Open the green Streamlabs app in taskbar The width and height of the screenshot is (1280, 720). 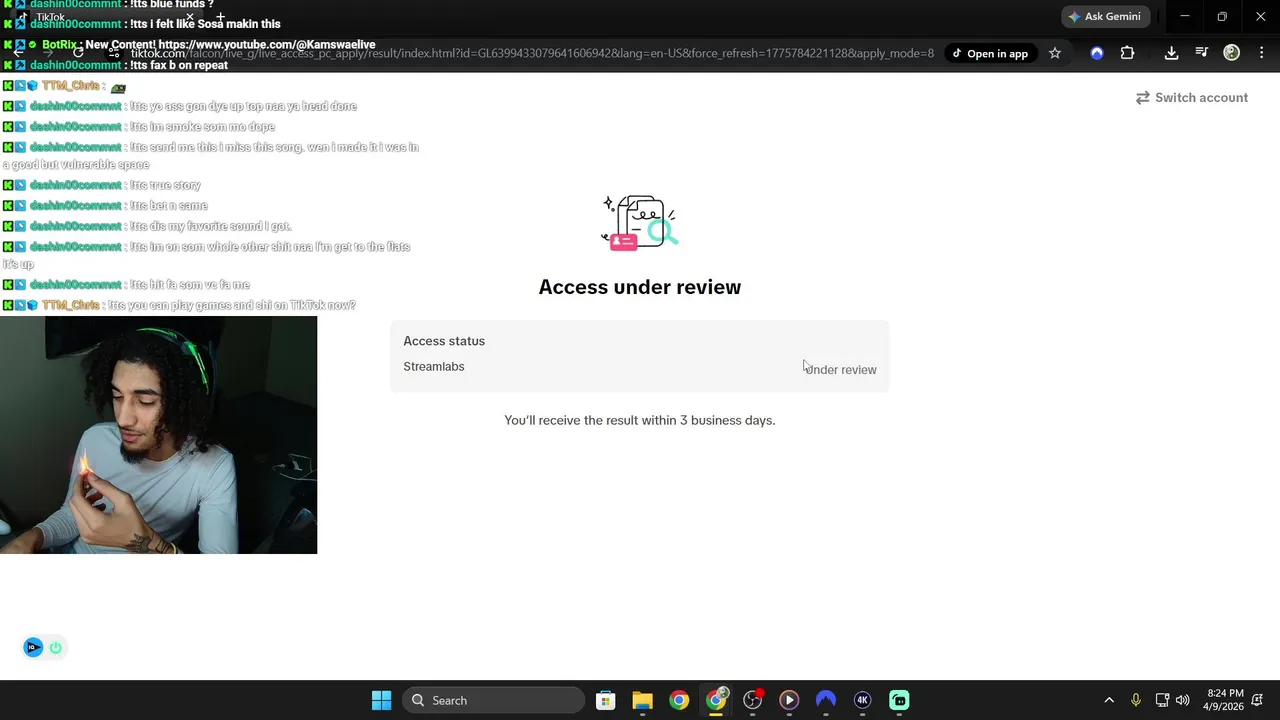[x=899, y=700]
